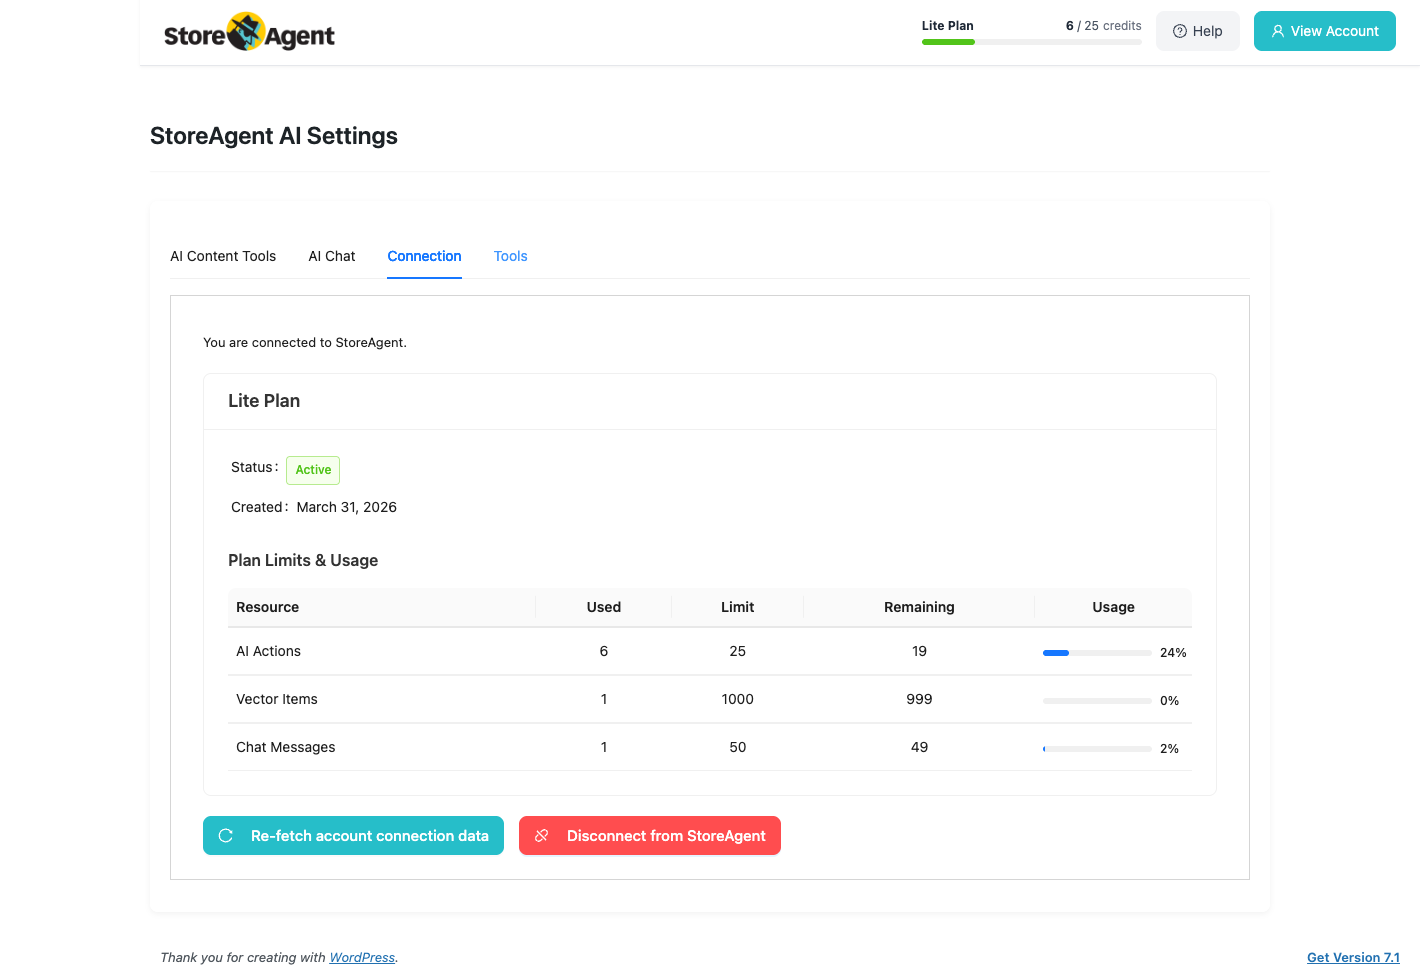The height and width of the screenshot is (978, 1420).
Task: Open the Help button
Action: click(1198, 31)
